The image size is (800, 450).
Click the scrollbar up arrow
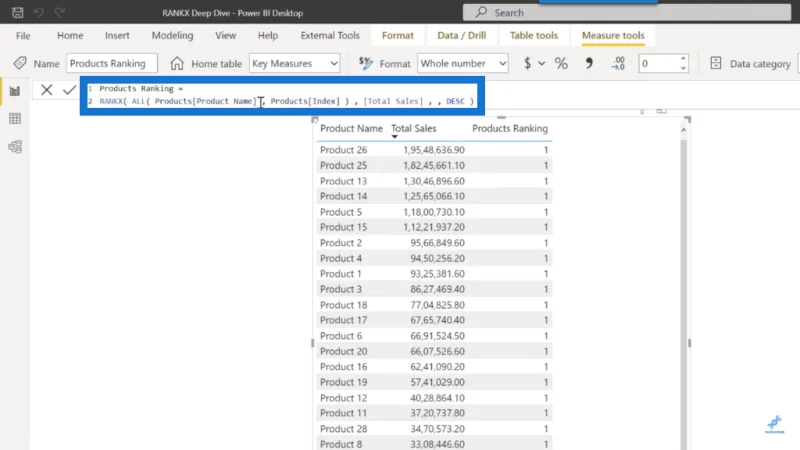(x=684, y=130)
